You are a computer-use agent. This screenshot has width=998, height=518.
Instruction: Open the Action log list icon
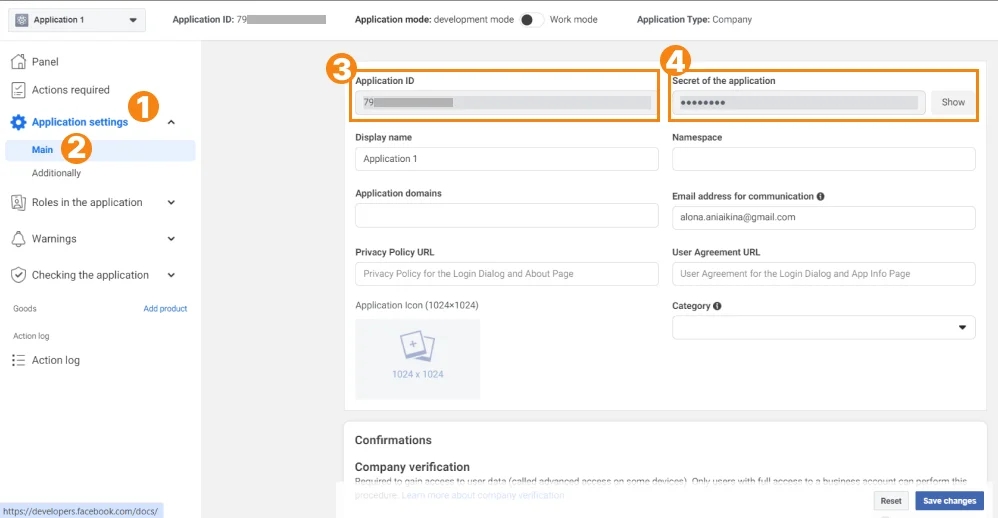tap(18, 360)
